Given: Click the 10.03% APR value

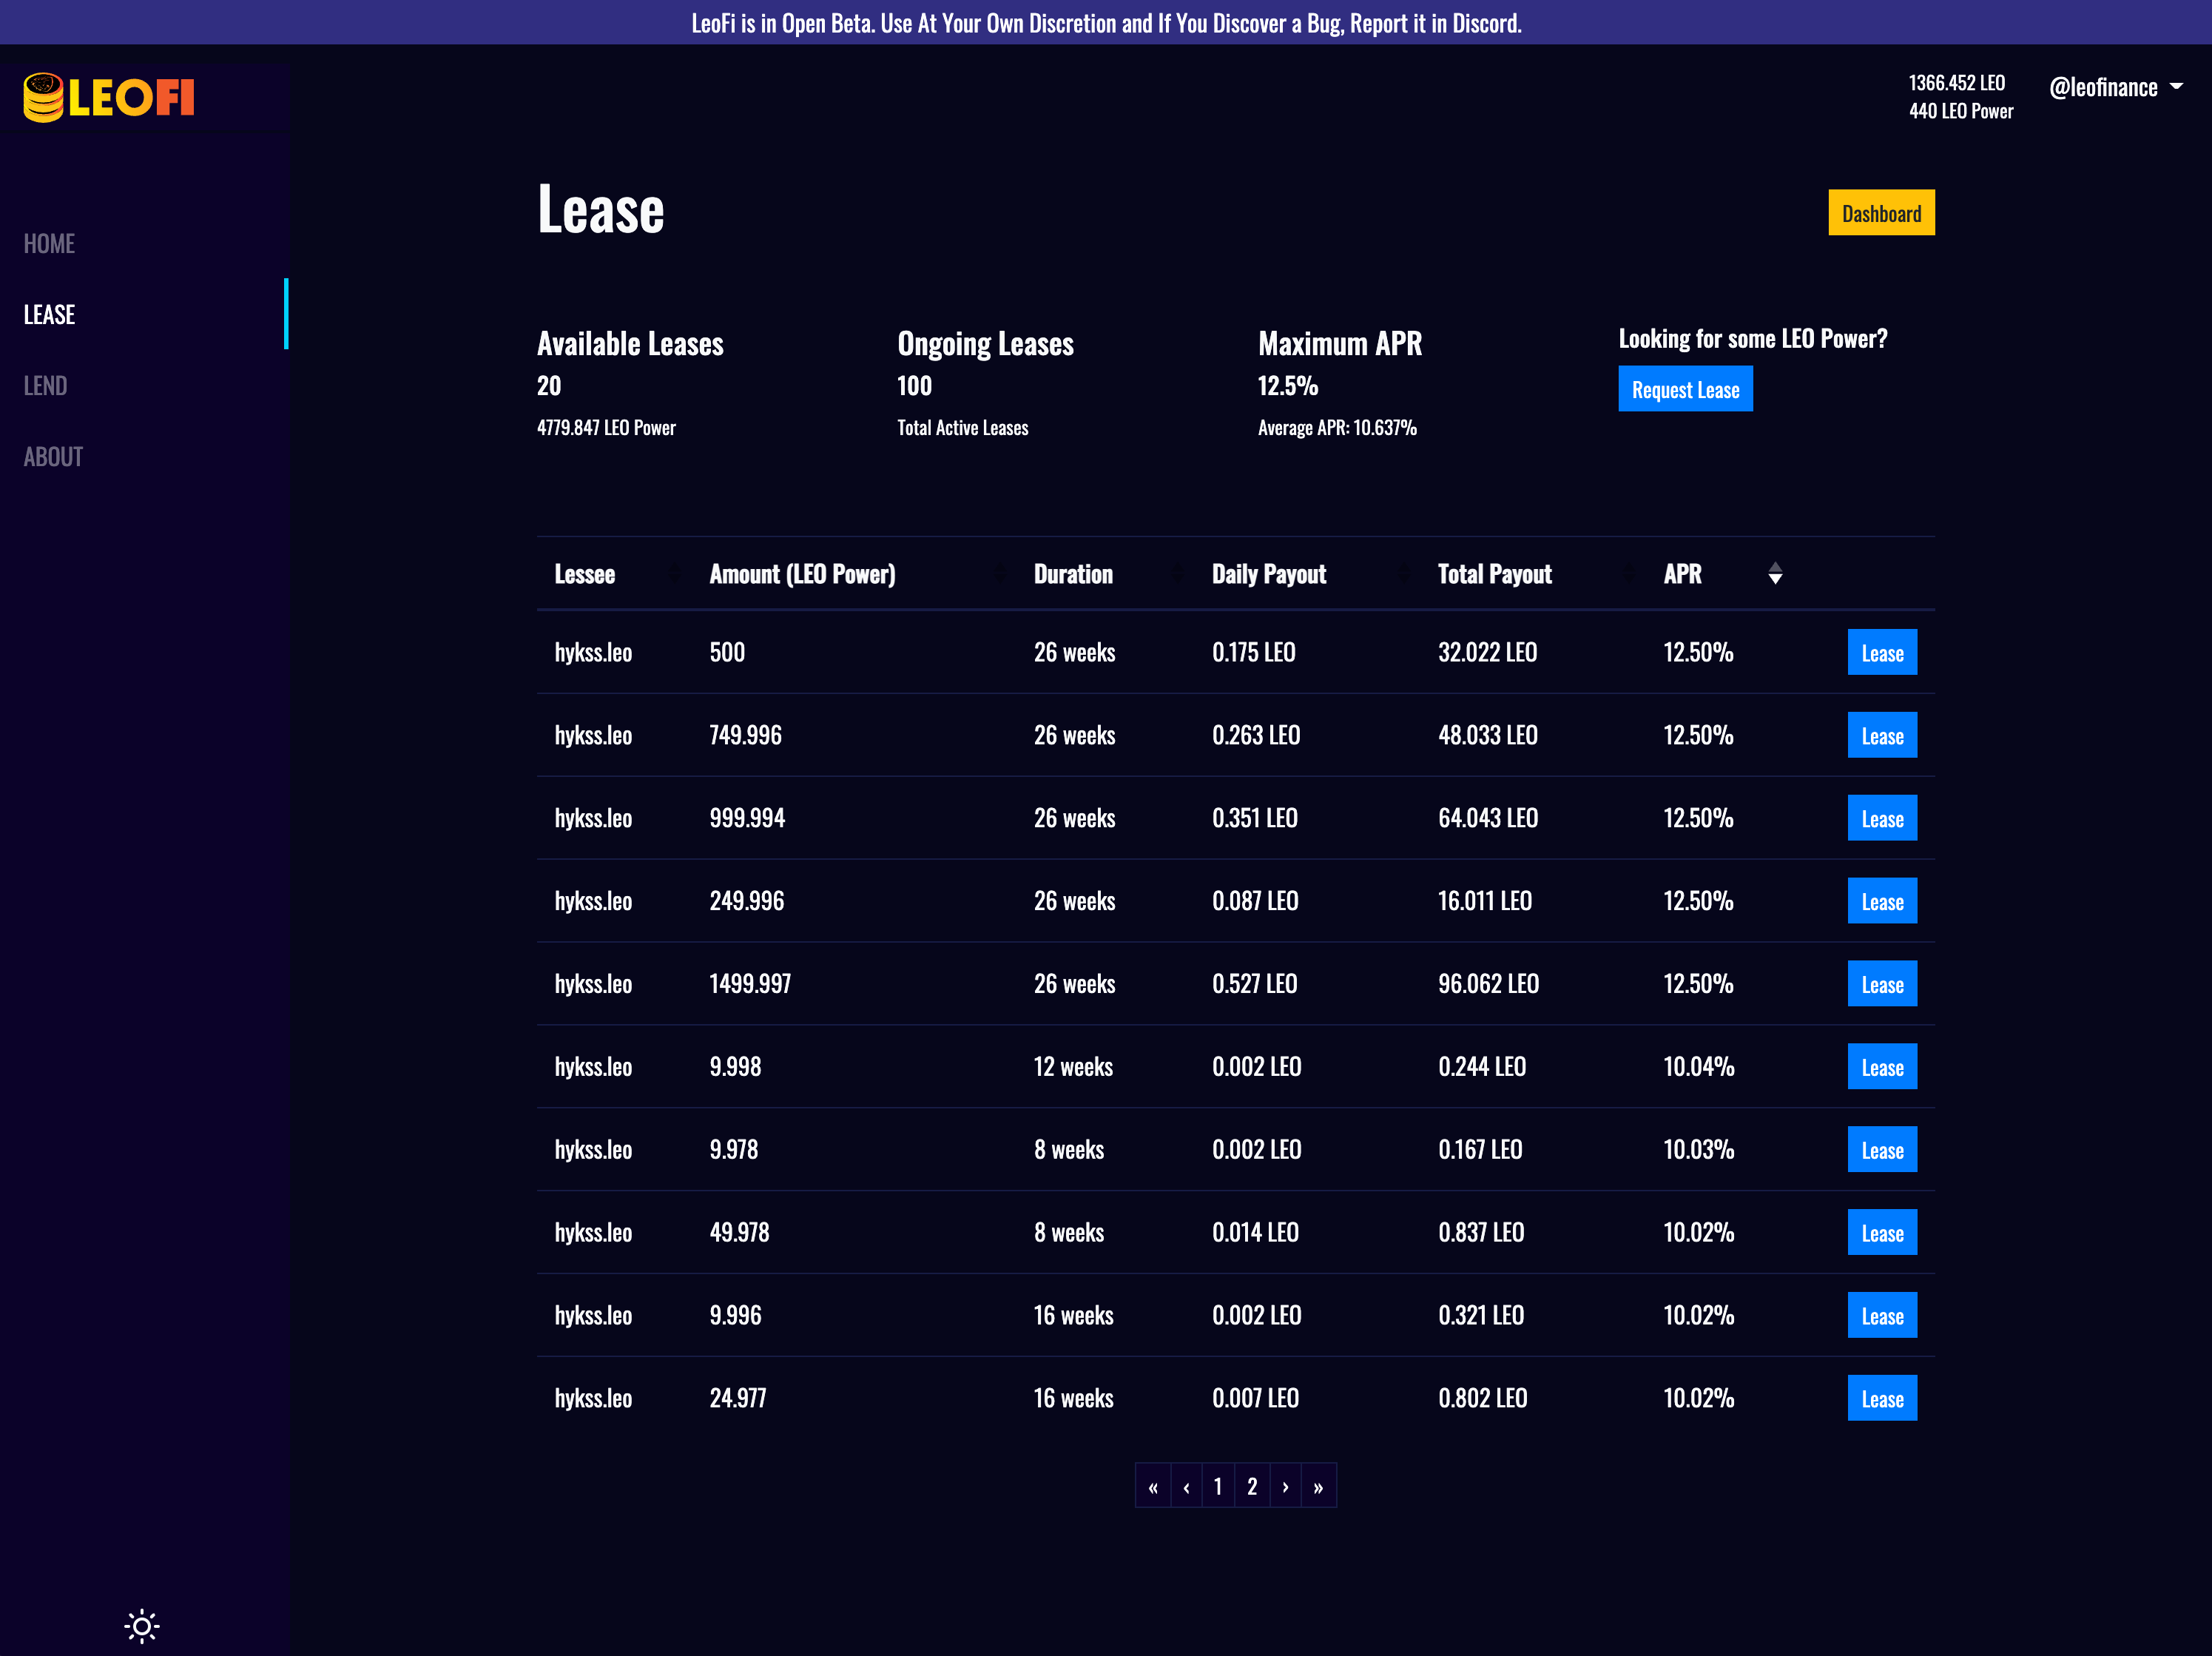Looking at the screenshot, I should [1698, 1150].
